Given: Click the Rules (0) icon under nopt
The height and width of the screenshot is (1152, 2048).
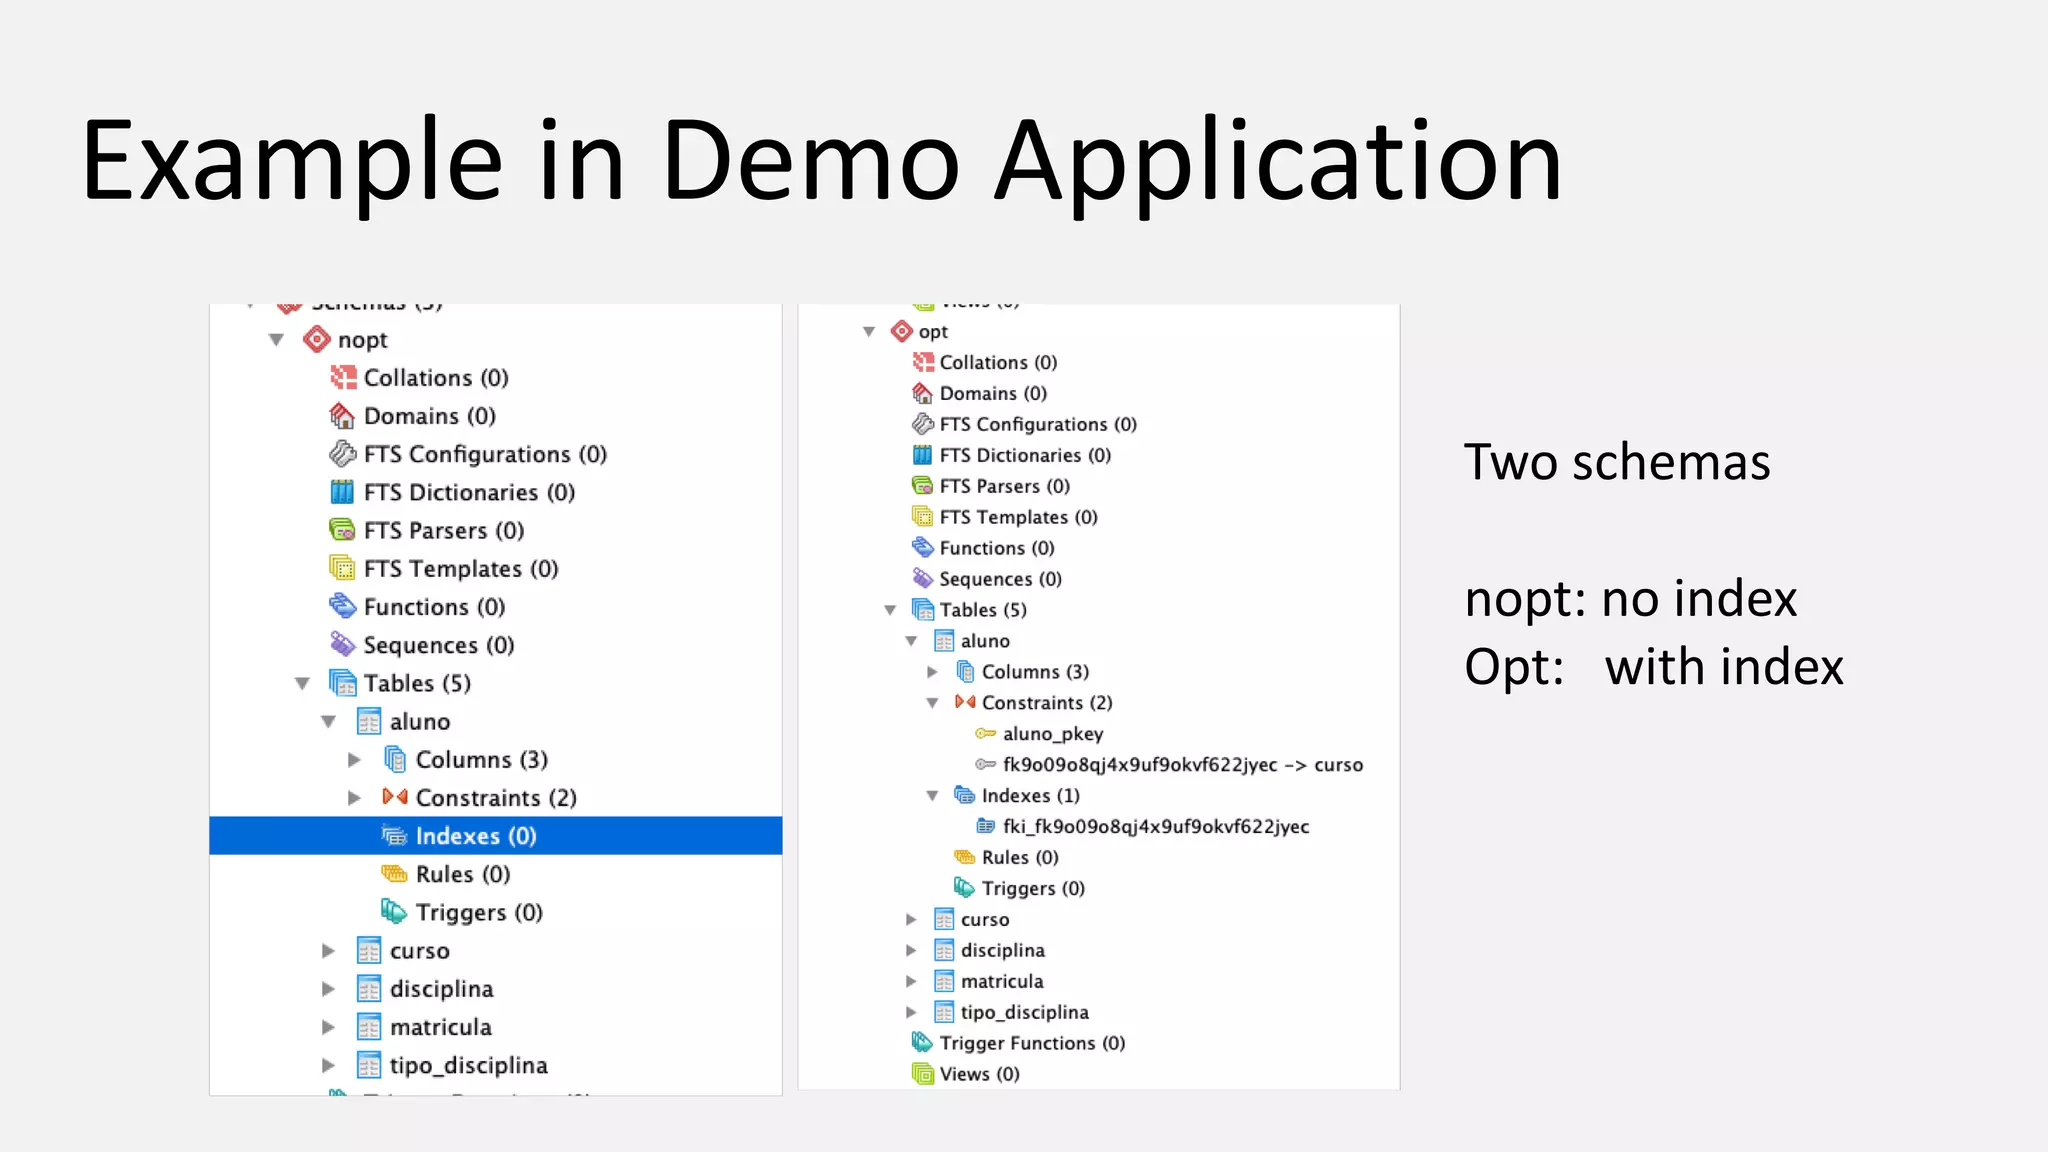Looking at the screenshot, I should 395,874.
